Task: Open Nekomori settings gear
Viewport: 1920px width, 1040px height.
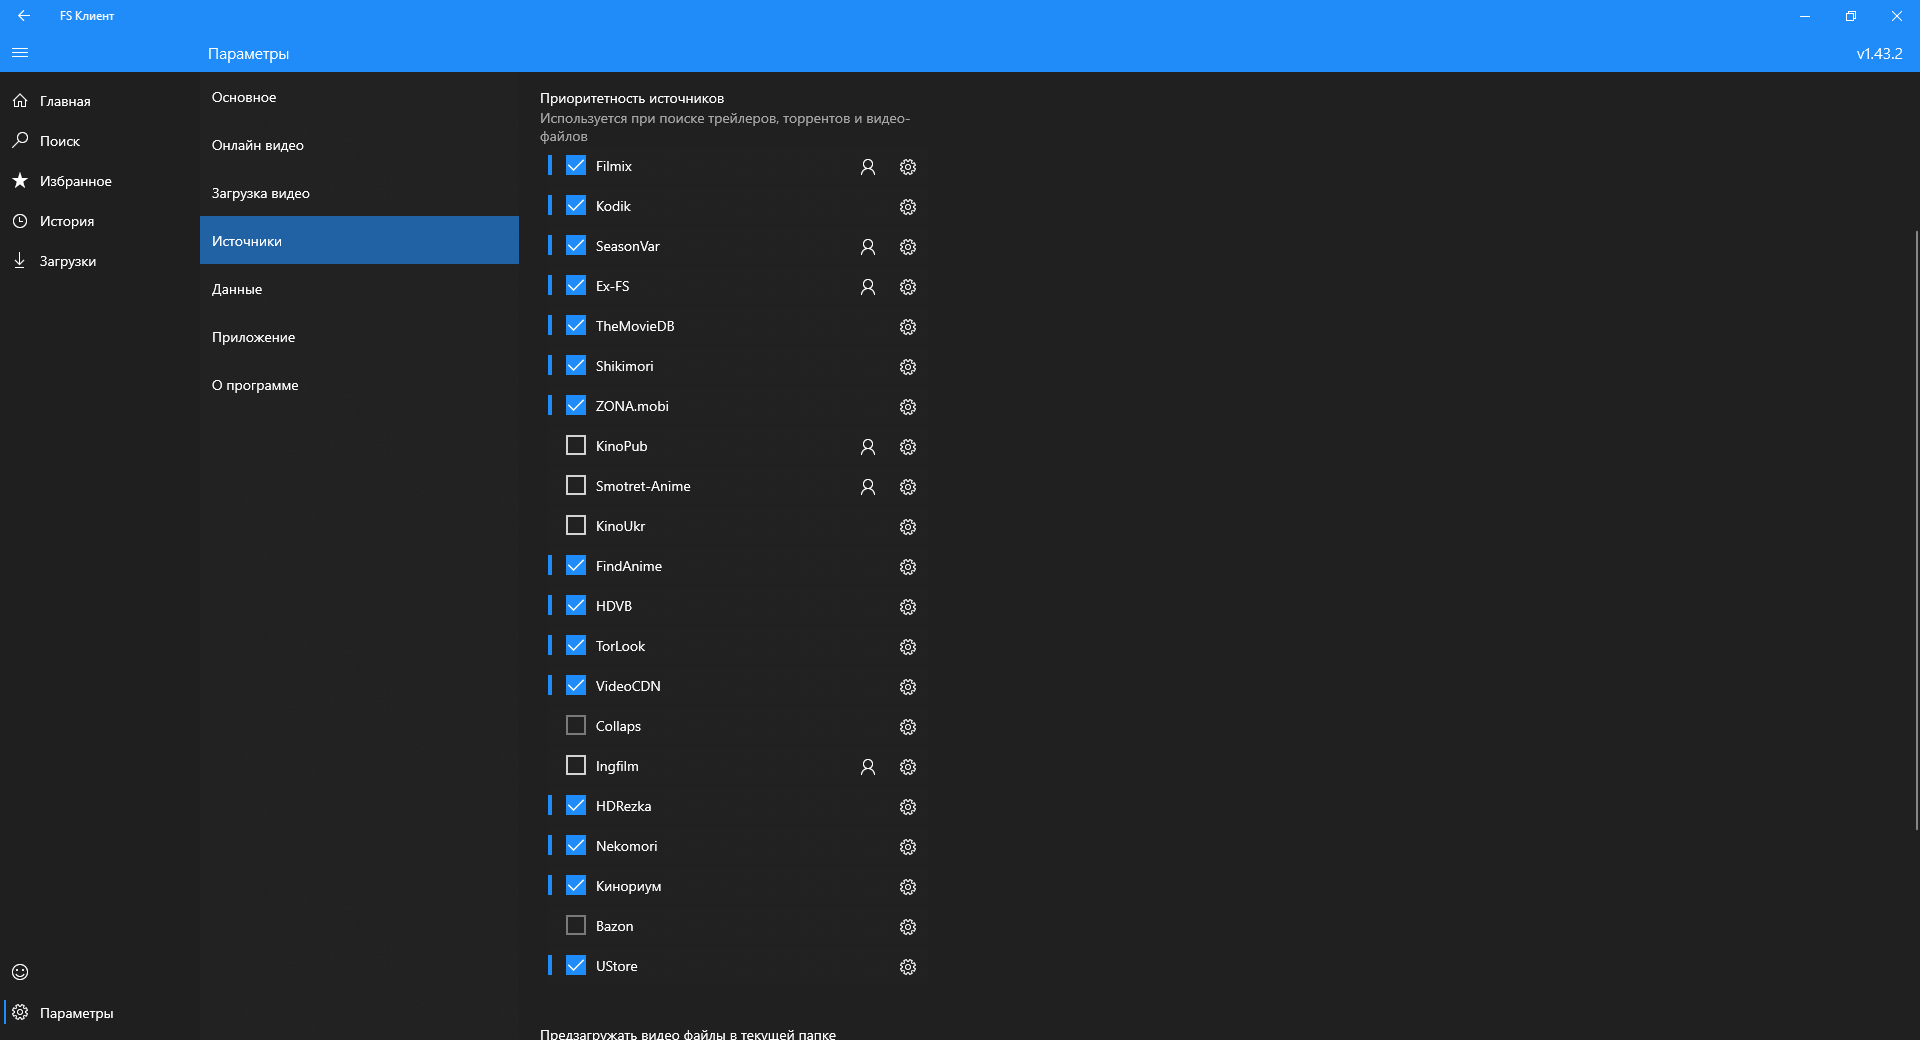Action: (908, 847)
